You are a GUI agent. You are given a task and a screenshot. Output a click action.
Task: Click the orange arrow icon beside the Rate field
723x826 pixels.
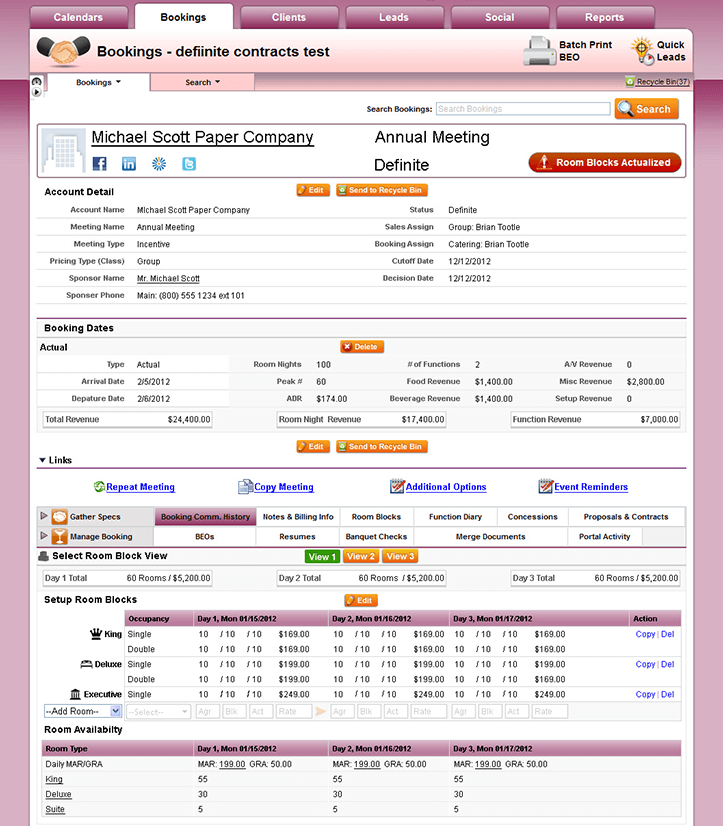(x=320, y=712)
